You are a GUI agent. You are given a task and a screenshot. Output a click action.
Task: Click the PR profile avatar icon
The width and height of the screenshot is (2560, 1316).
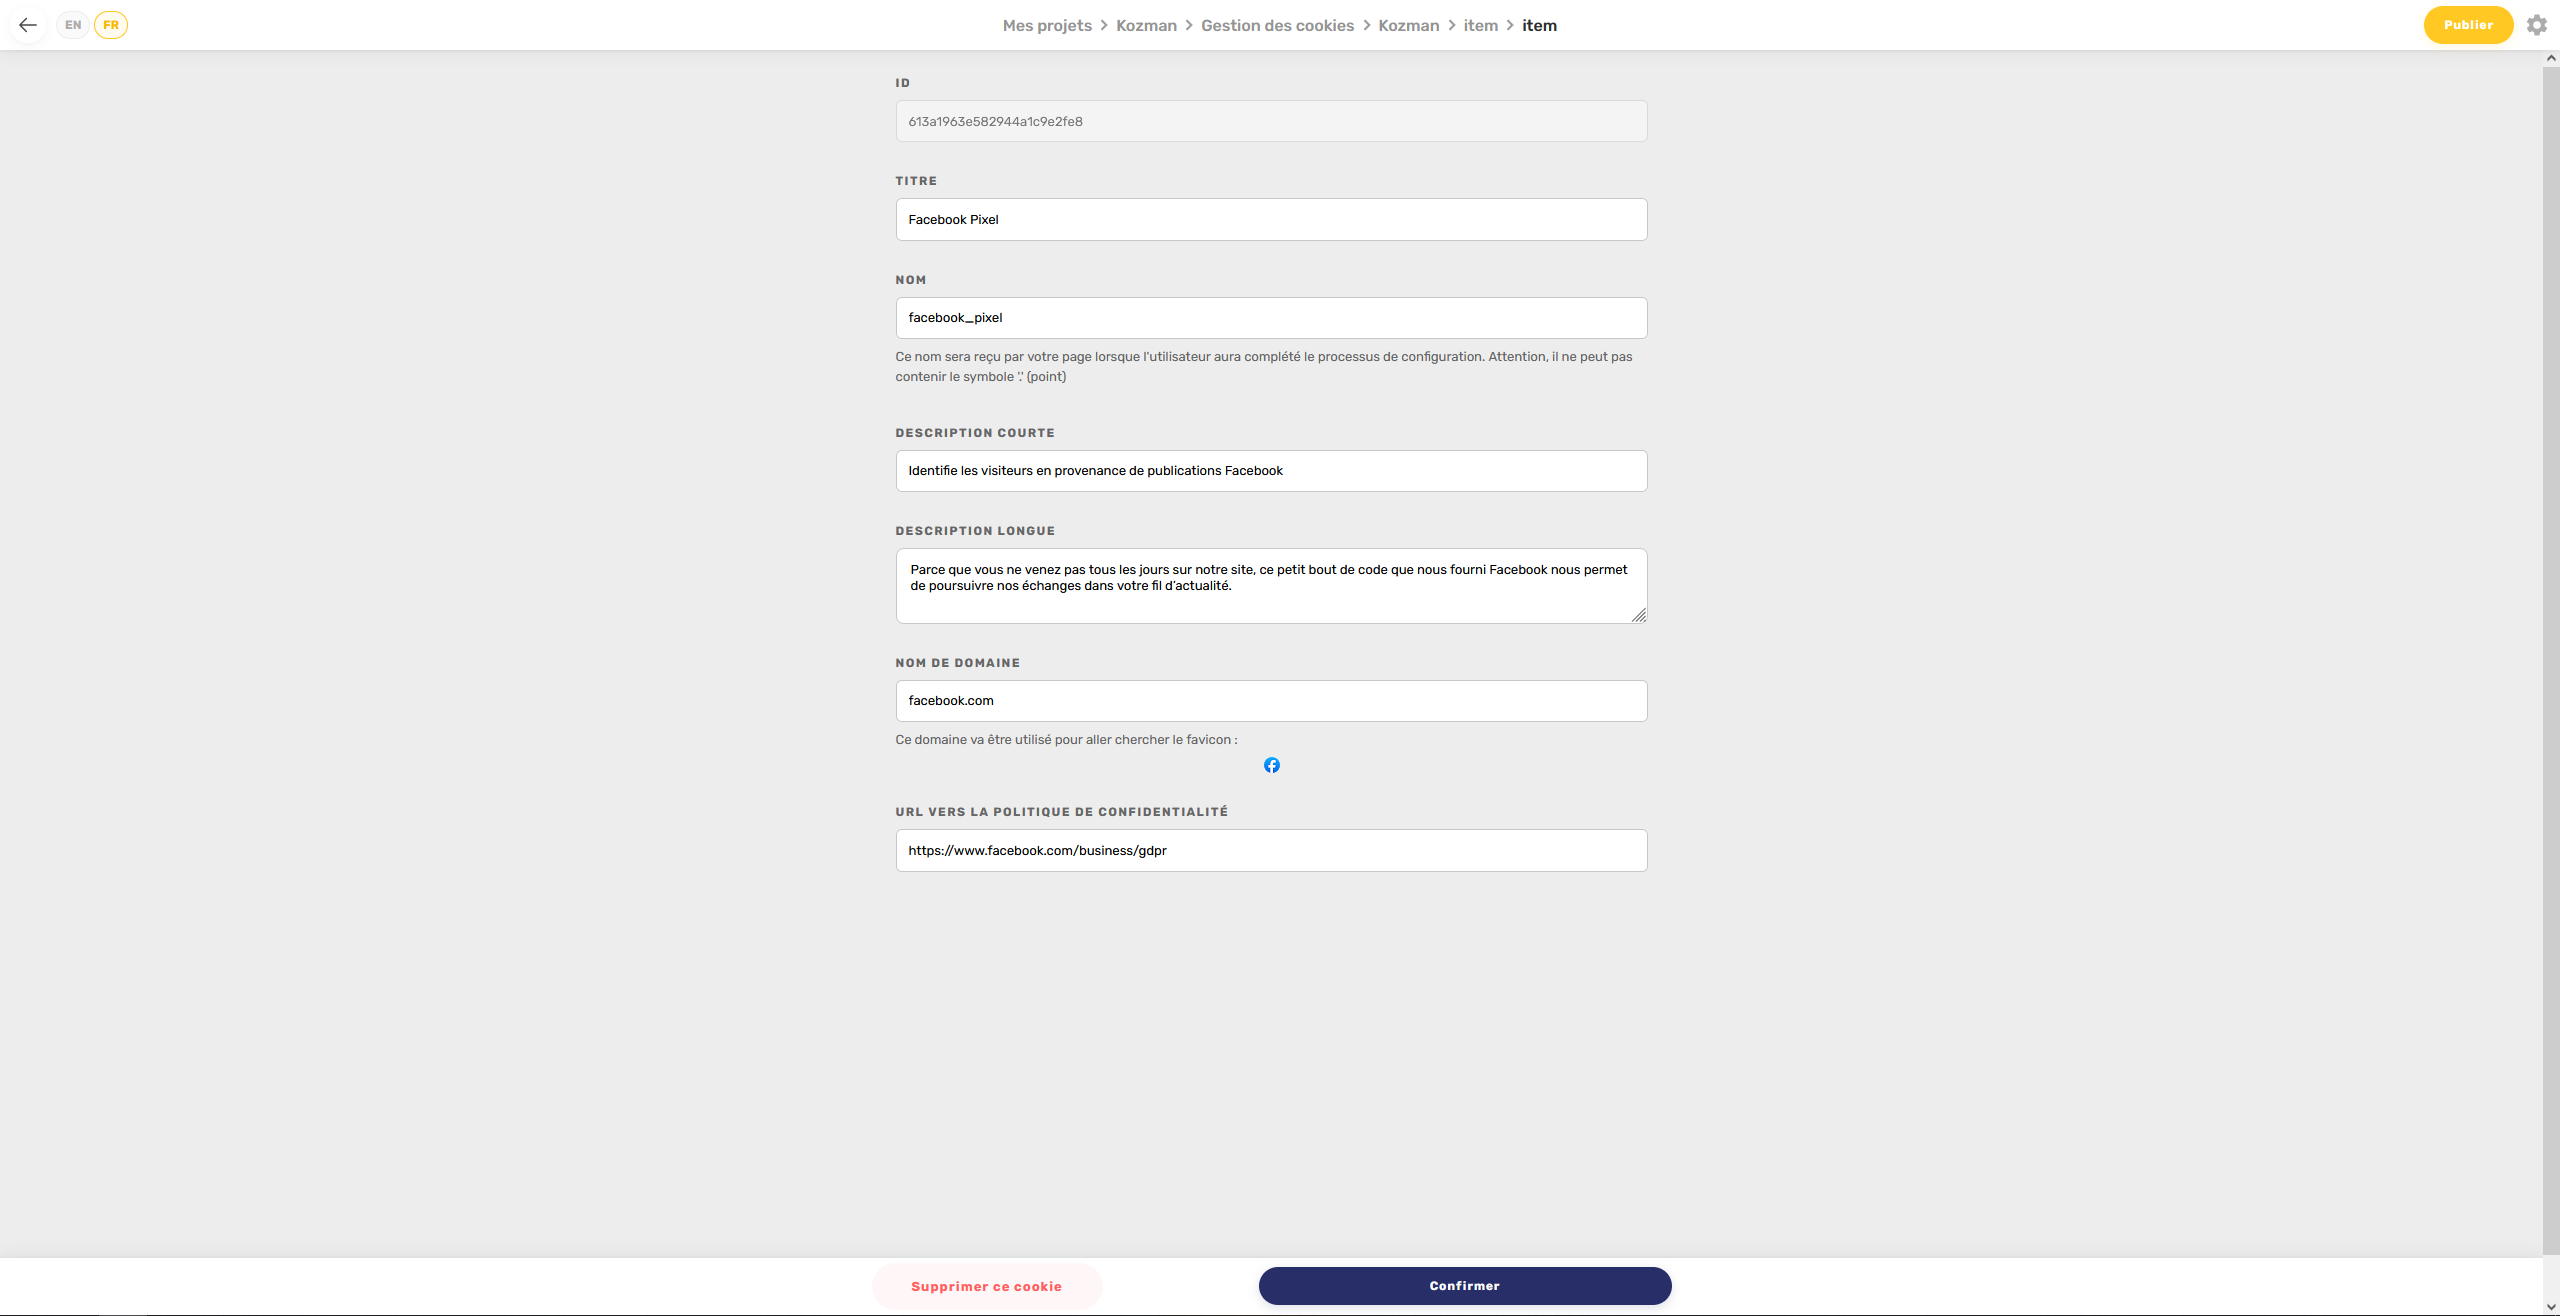pos(111,24)
